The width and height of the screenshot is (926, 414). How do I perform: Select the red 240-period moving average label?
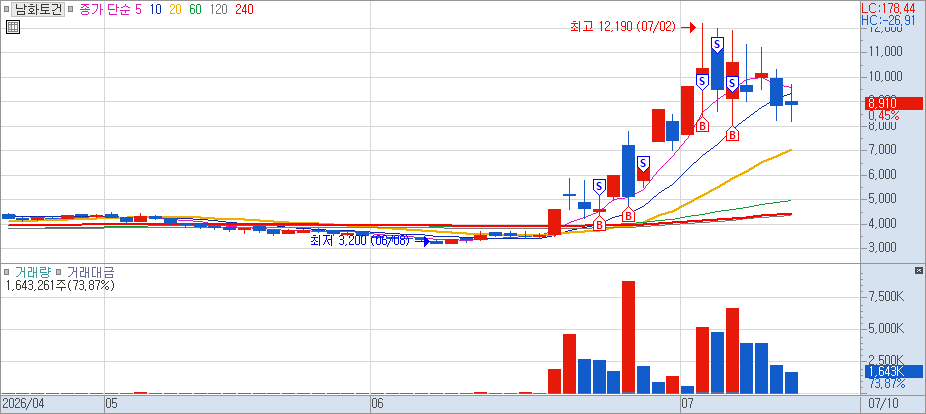[244, 9]
